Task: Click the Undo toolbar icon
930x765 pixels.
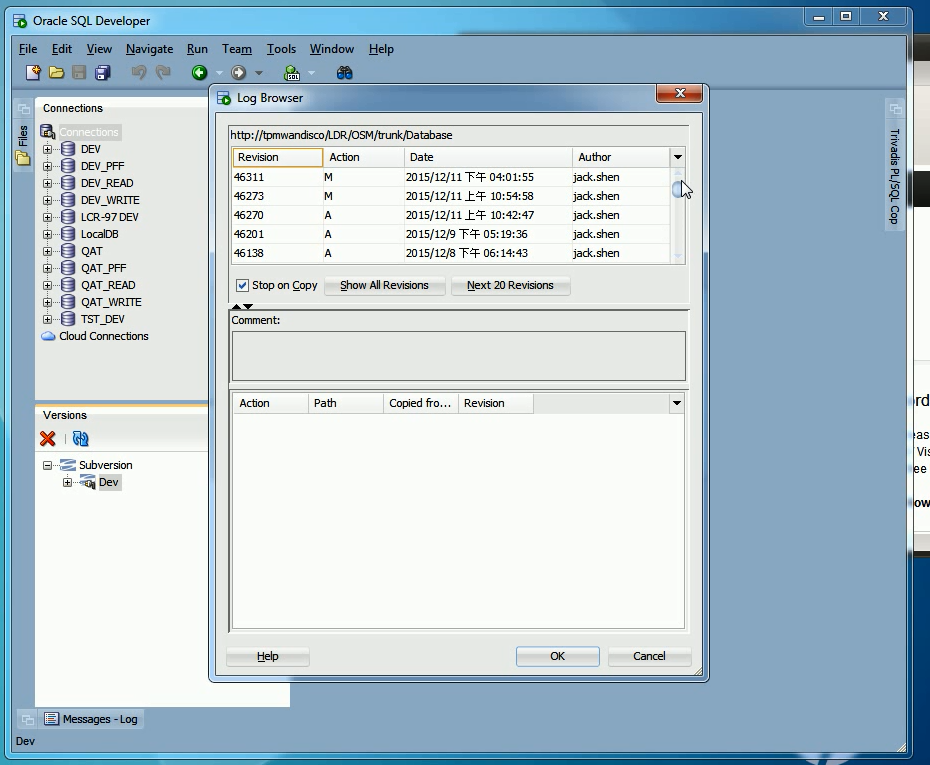Action: [139, 72]
